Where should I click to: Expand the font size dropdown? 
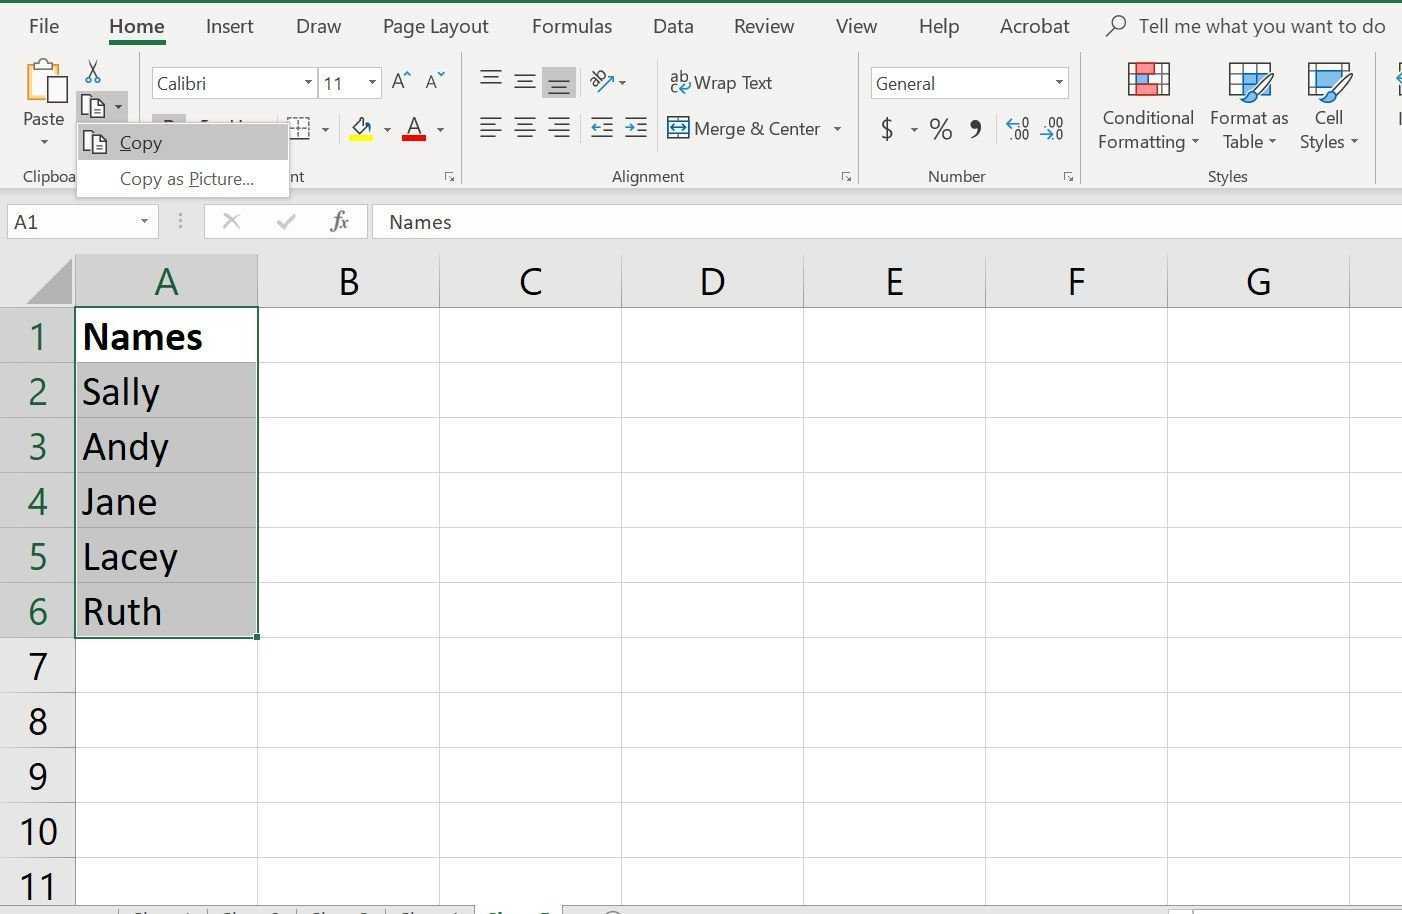[371, 83]
